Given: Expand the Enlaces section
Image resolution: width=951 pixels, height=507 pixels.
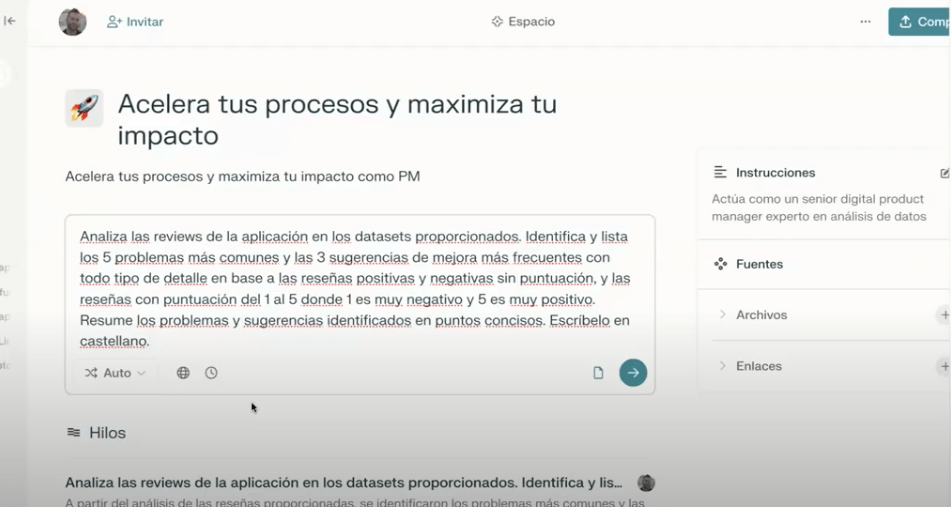Looking at the screenshot, I should pyautogui.click(x=758, y=366).
